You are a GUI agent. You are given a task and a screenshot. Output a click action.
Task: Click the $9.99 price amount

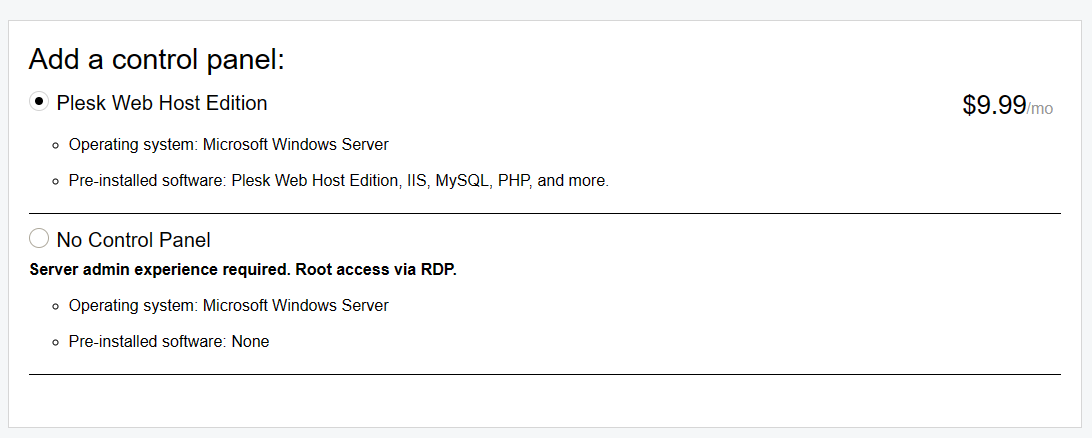point(994,105)
